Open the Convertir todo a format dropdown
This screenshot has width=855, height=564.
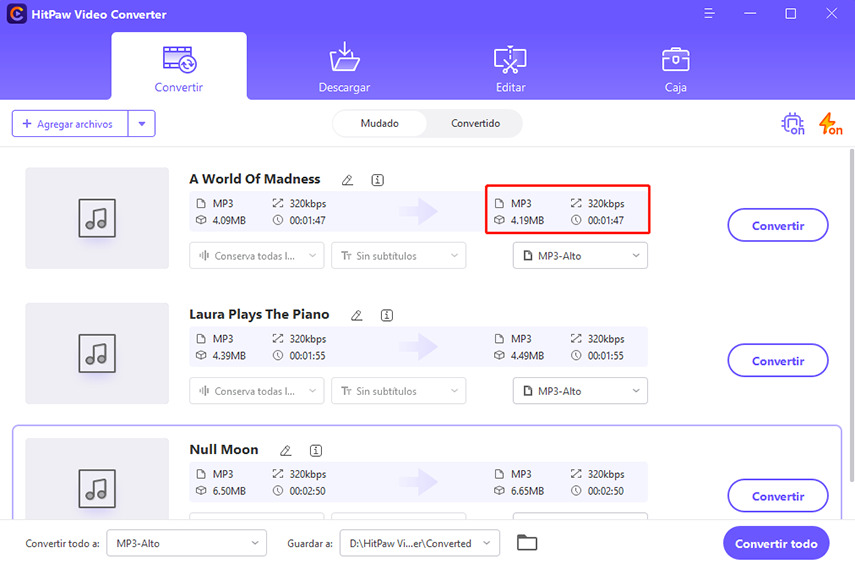[186, 543]
